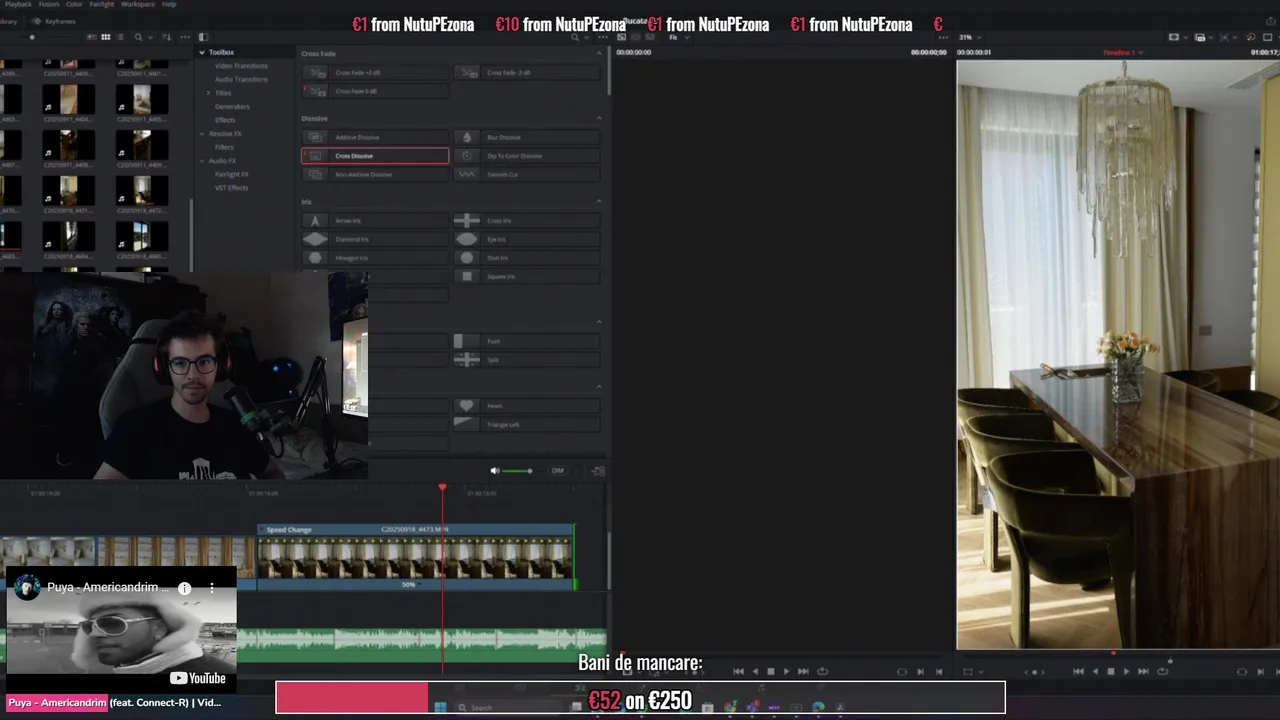Open effects panel search magnifier
The image size is (1280, 720).
point(575,37)
